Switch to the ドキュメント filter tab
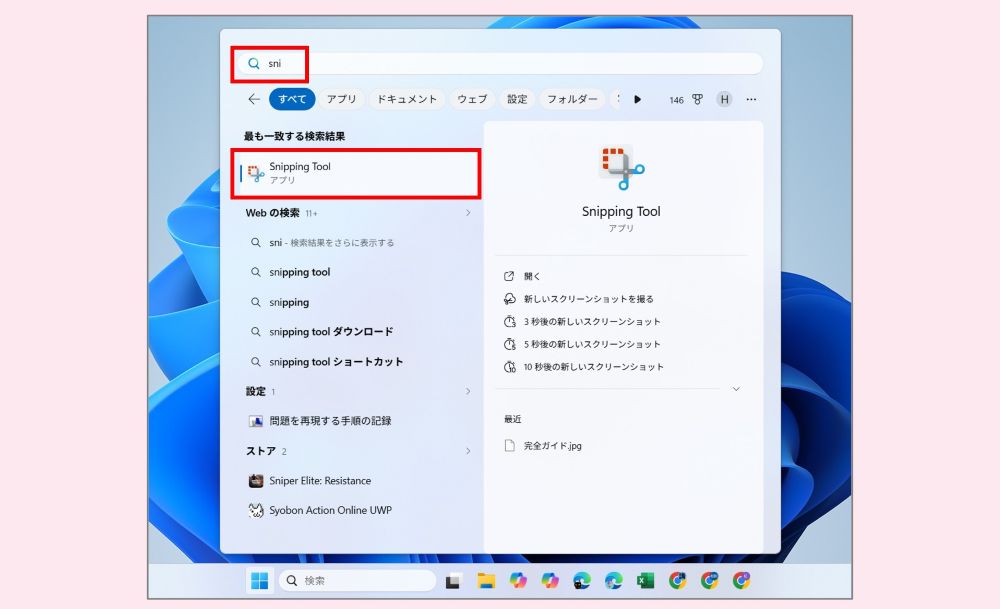 (407, 99)
